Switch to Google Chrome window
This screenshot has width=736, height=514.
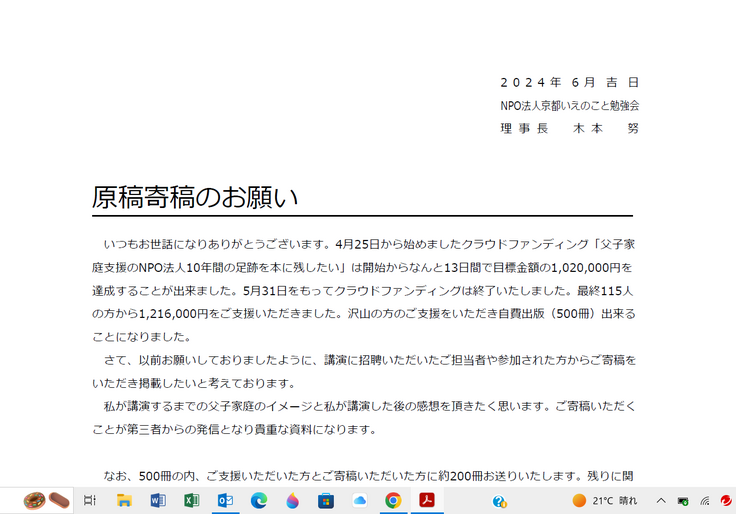click(x=393, y=500)
